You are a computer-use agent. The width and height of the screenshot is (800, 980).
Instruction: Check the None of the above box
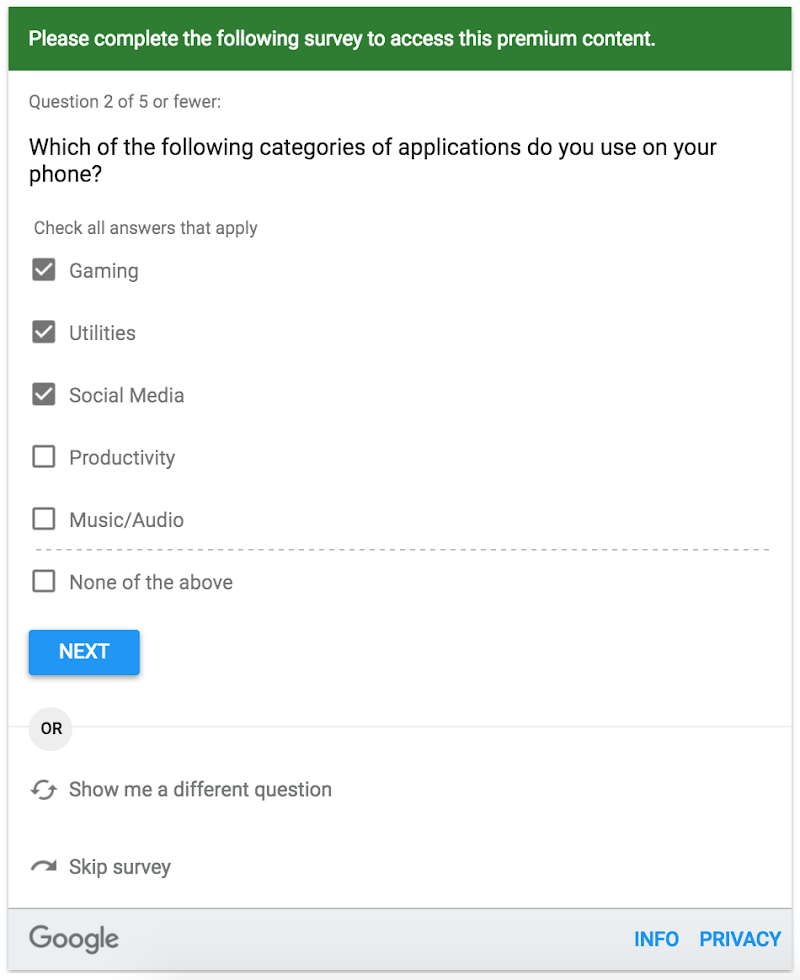coord(44,581)
